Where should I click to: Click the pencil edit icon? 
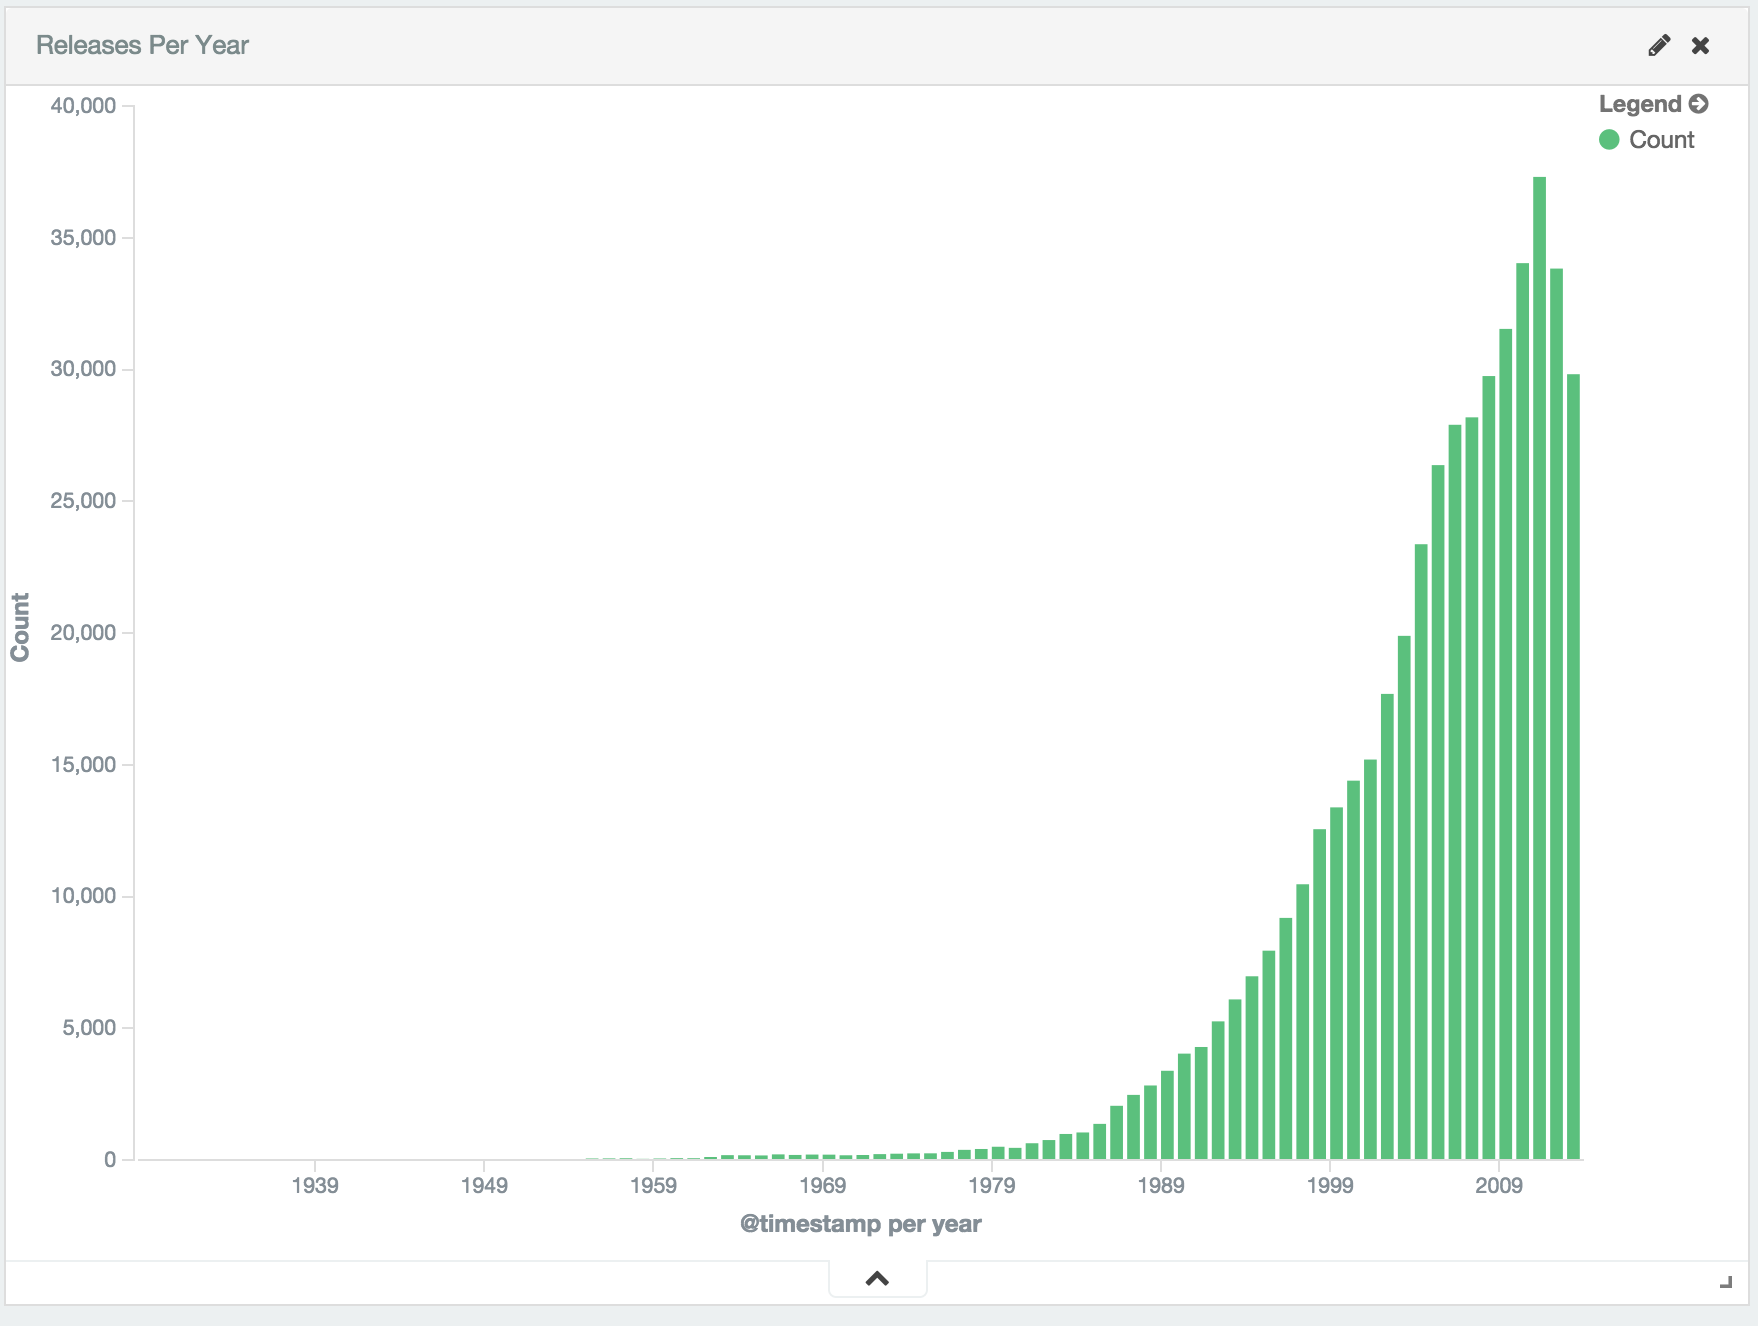1659,45
